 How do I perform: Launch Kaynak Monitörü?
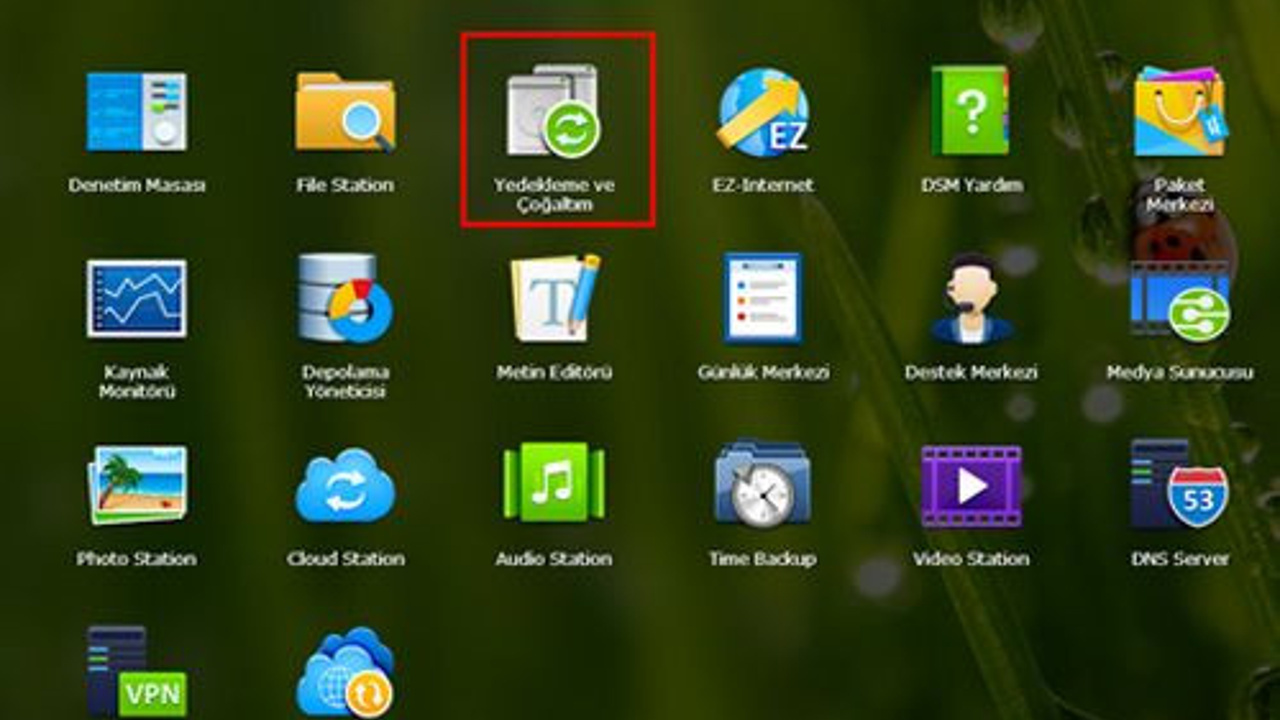pyautogui.click(x=136, y=299)
